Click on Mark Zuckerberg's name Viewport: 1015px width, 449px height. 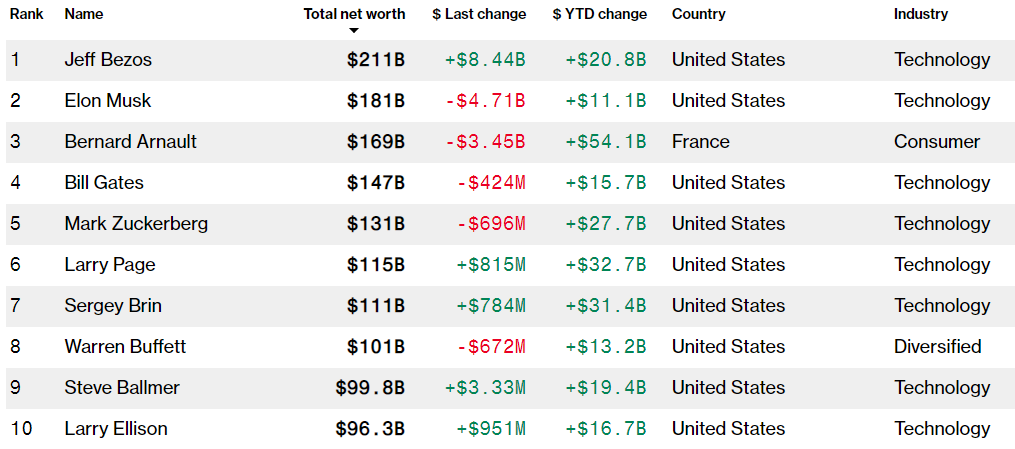pos(136,224)
